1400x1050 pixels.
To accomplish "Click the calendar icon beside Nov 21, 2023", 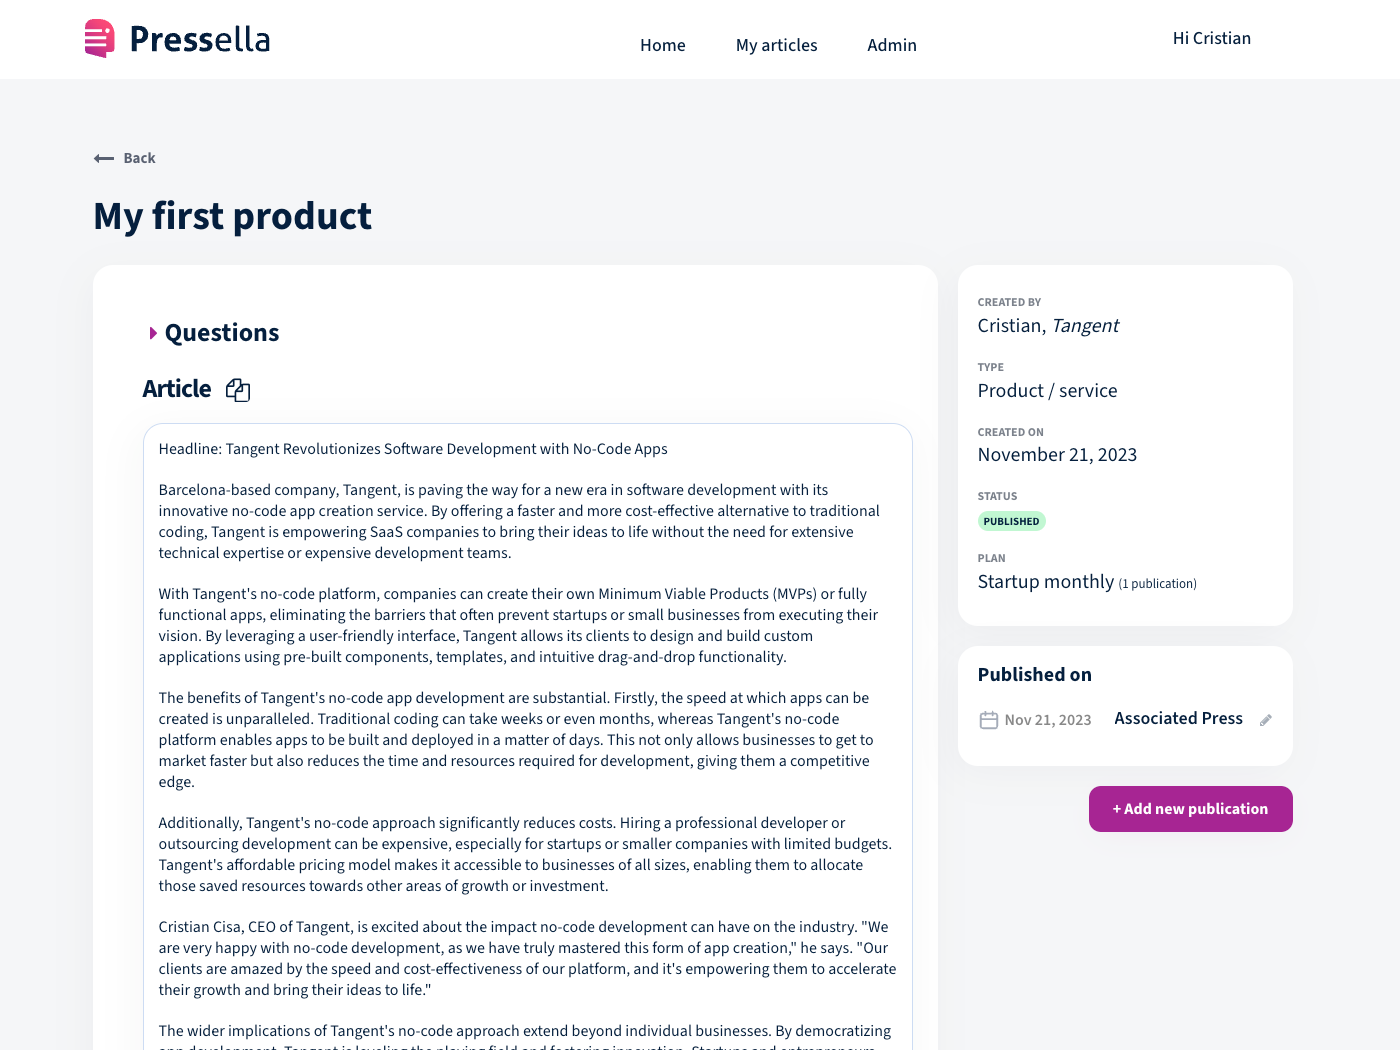I will pyautogui.click(x=988, y=720).
